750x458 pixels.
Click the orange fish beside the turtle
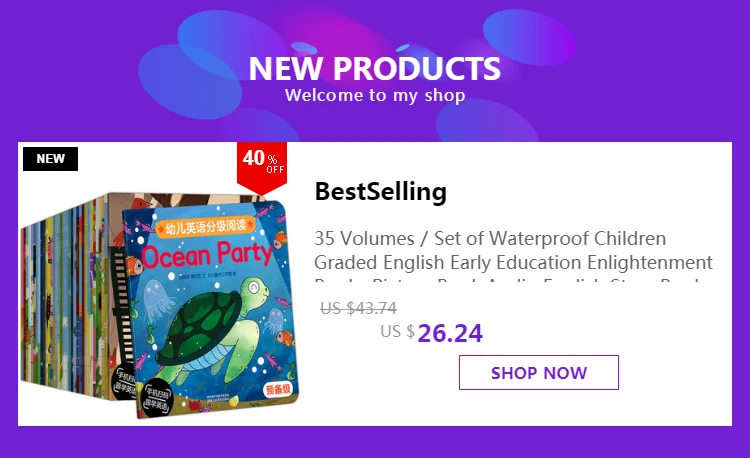click(x=286, y=337)
